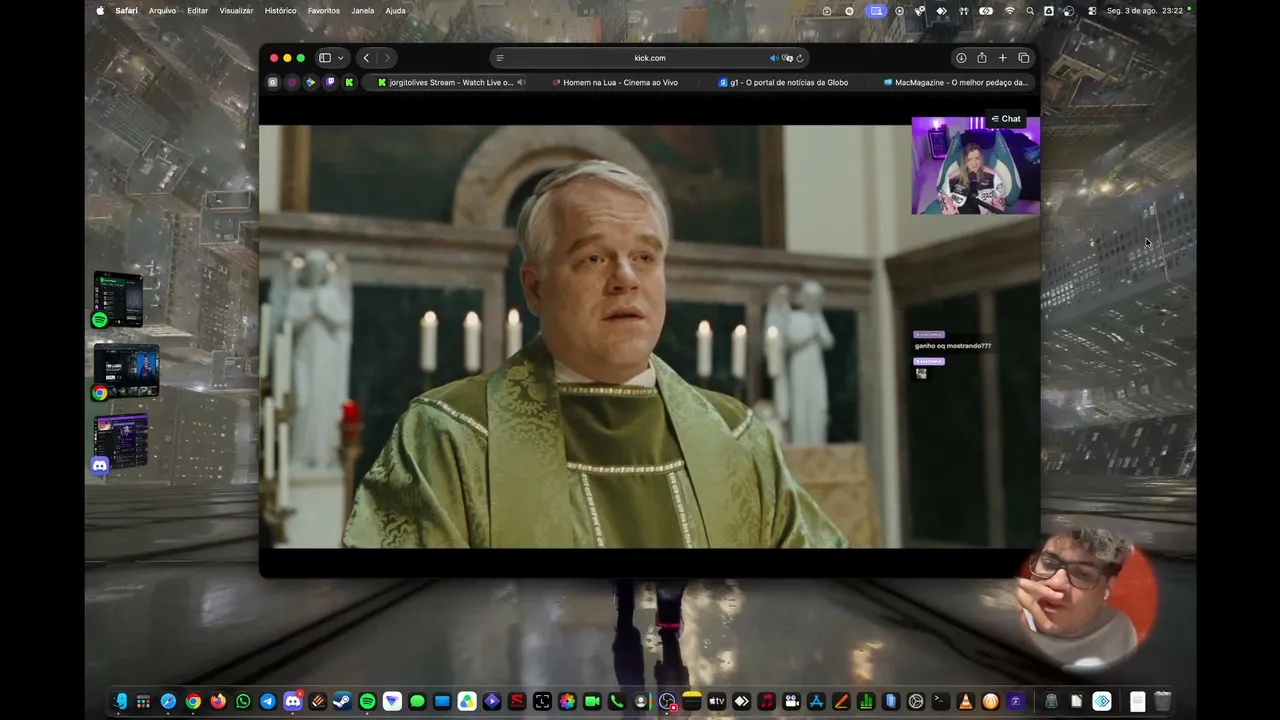Open the Favoritos menu

coord(324,11)
